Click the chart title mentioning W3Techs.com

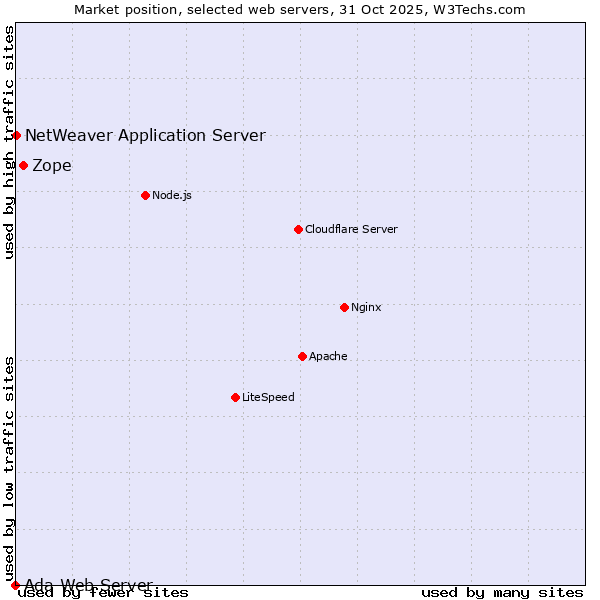300,9
